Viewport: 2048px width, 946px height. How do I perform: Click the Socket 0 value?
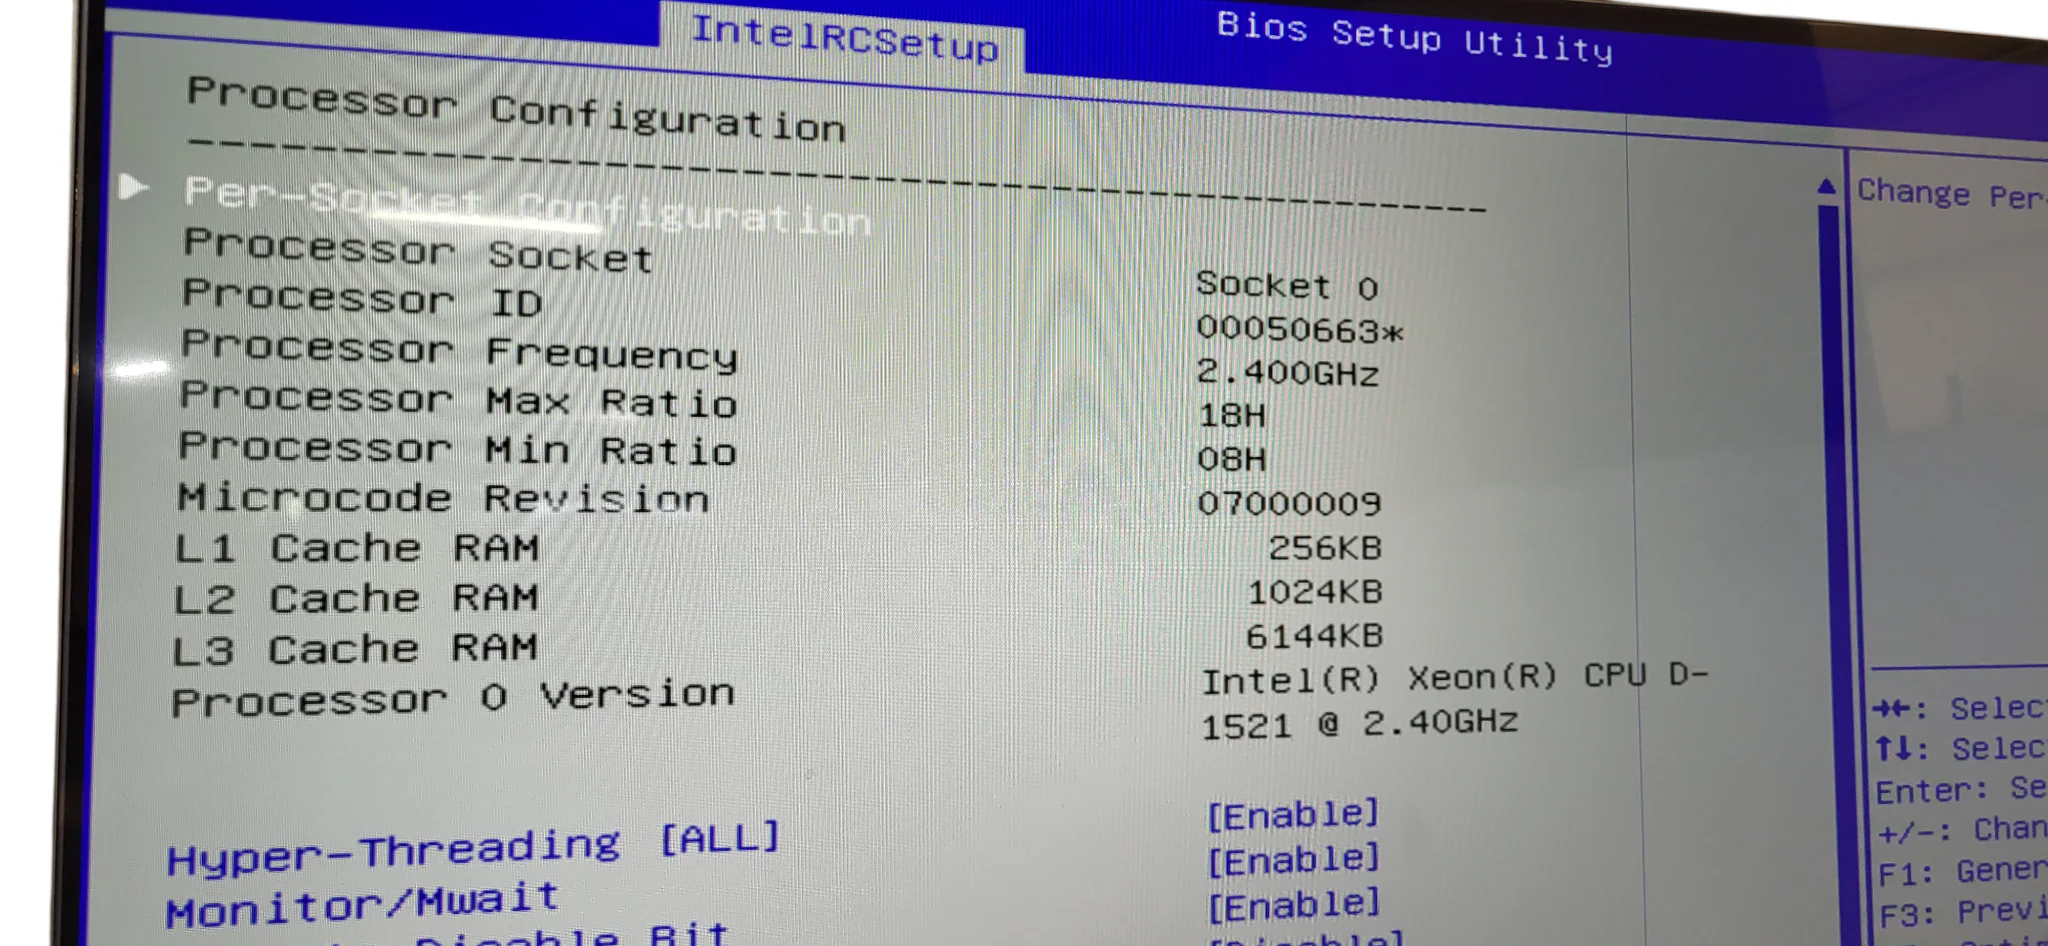(x=1288, y=286)
